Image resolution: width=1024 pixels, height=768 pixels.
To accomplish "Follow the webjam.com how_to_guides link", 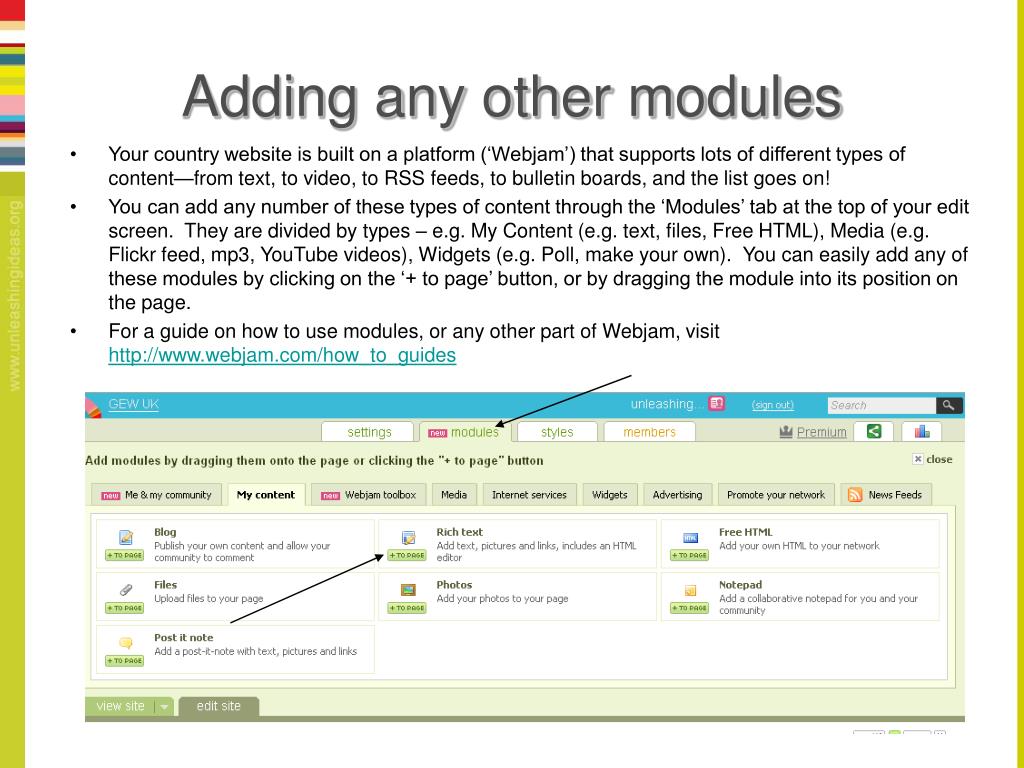I will click(x=282, y=355).
